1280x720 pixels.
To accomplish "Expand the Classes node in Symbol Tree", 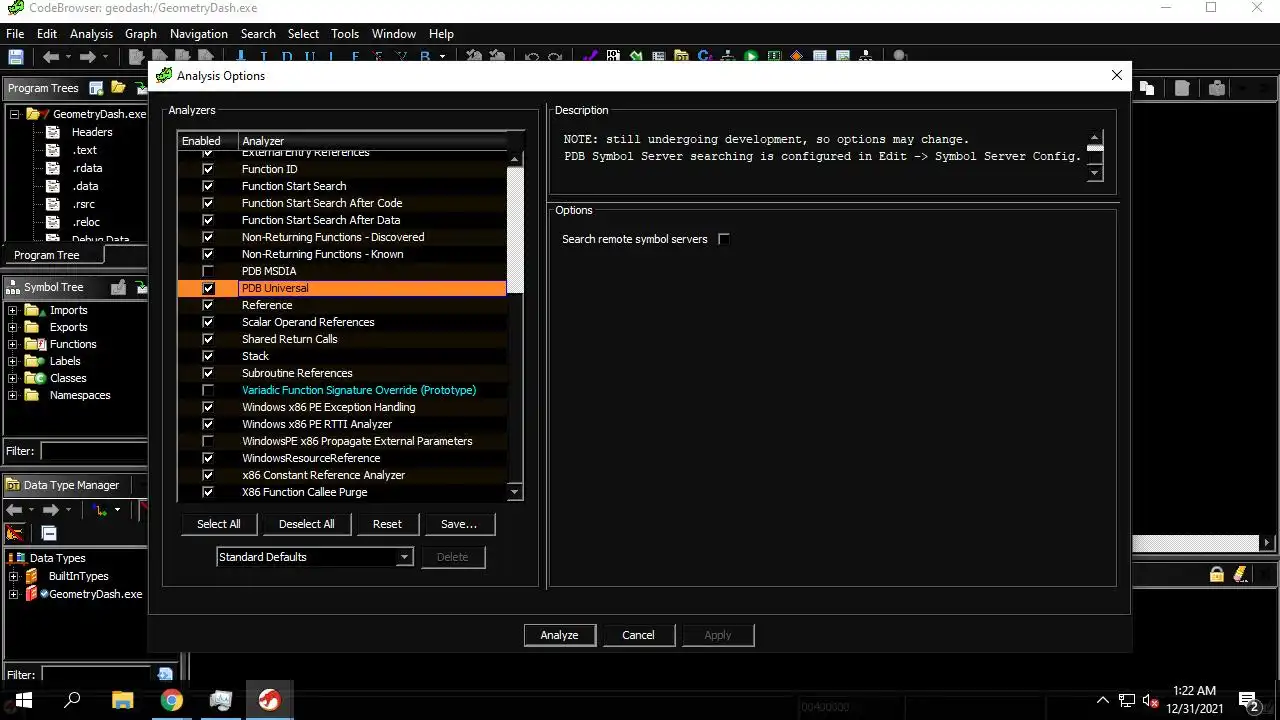I will [x=13, y=378].
